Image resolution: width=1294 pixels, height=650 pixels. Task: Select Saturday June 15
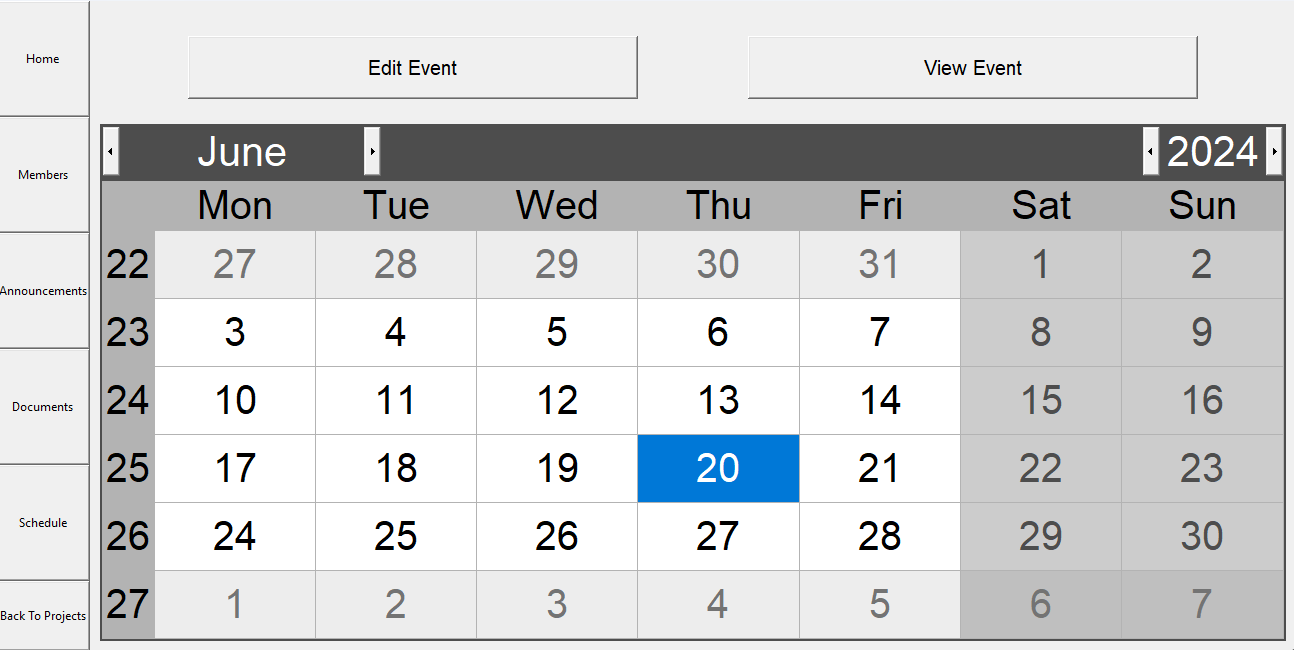click(1040, 400)
